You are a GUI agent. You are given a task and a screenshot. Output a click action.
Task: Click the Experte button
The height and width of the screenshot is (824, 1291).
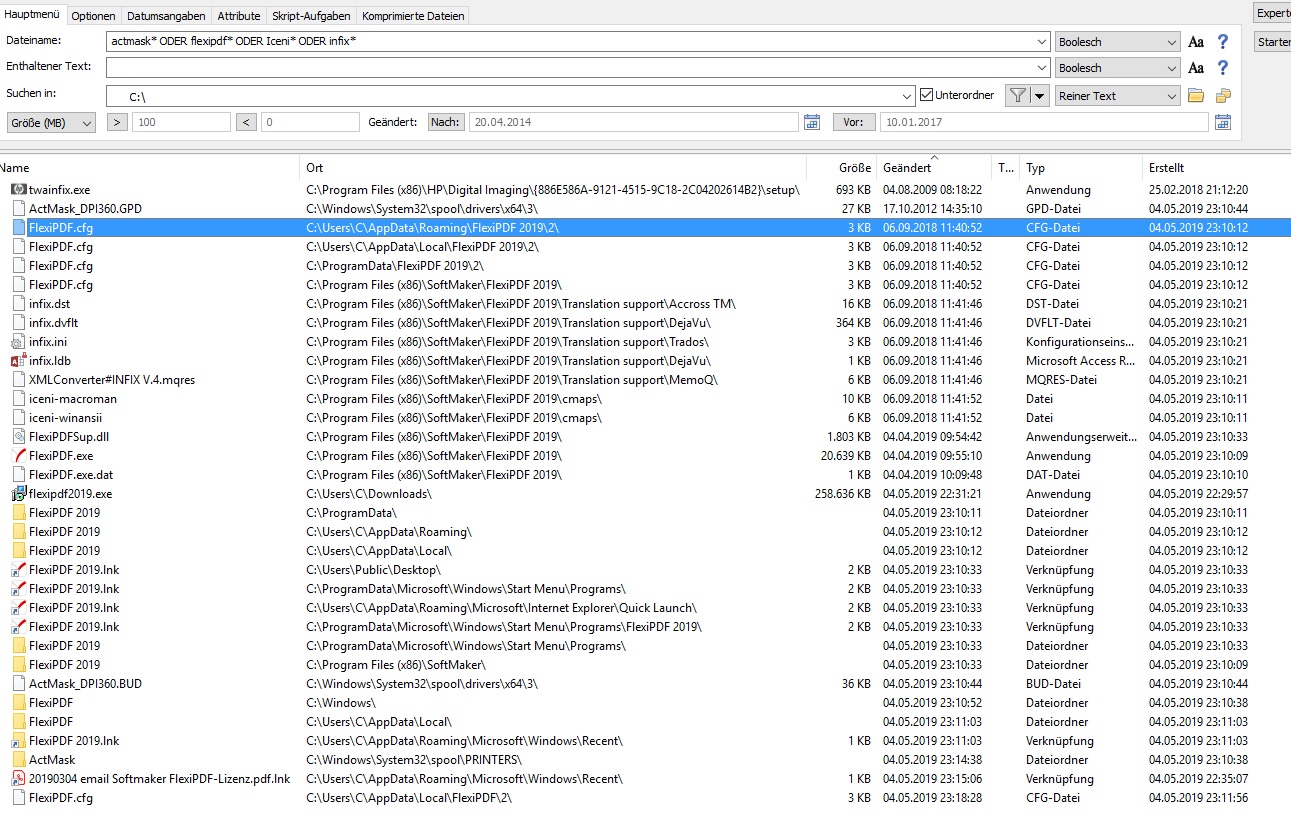tap(1272, 13)
